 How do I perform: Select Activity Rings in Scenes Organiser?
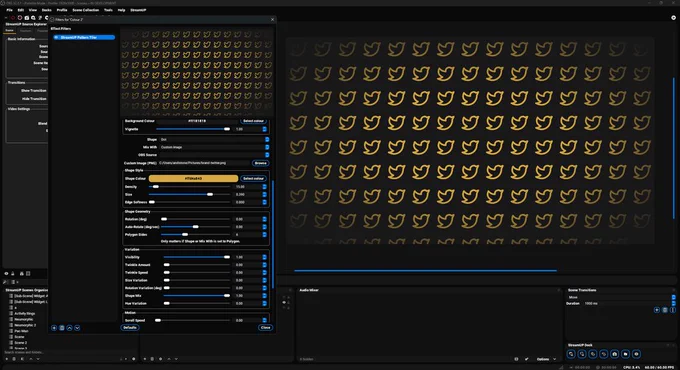[x=25, y=313]
